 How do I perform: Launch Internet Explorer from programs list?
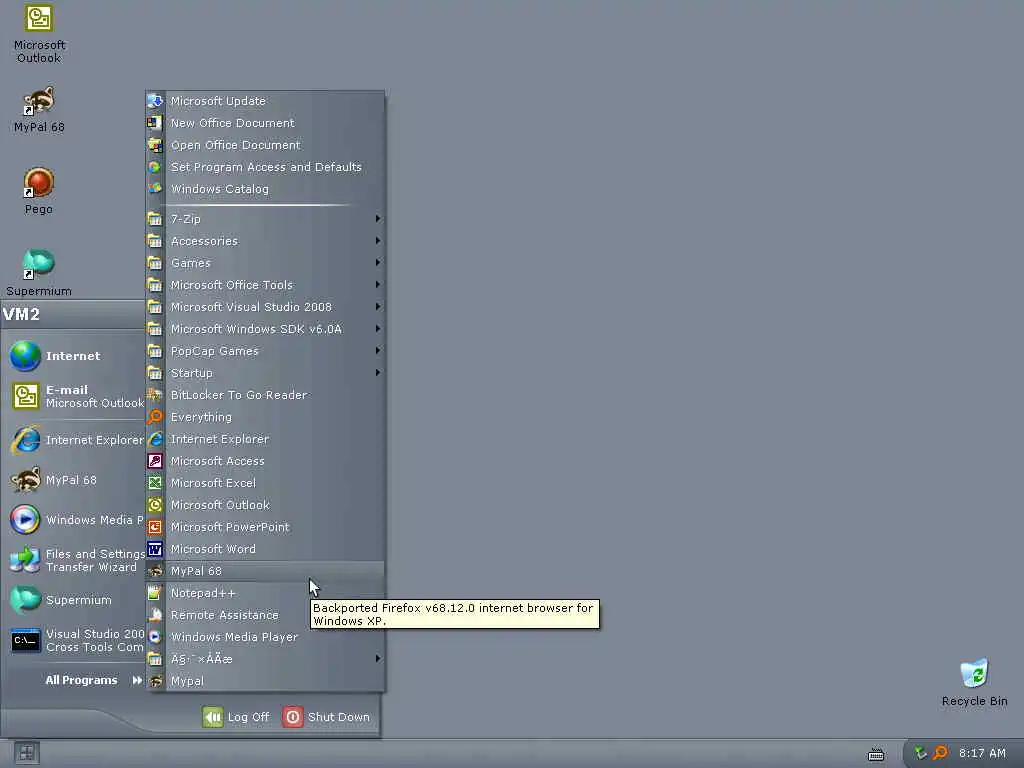[x=265, y=439]
